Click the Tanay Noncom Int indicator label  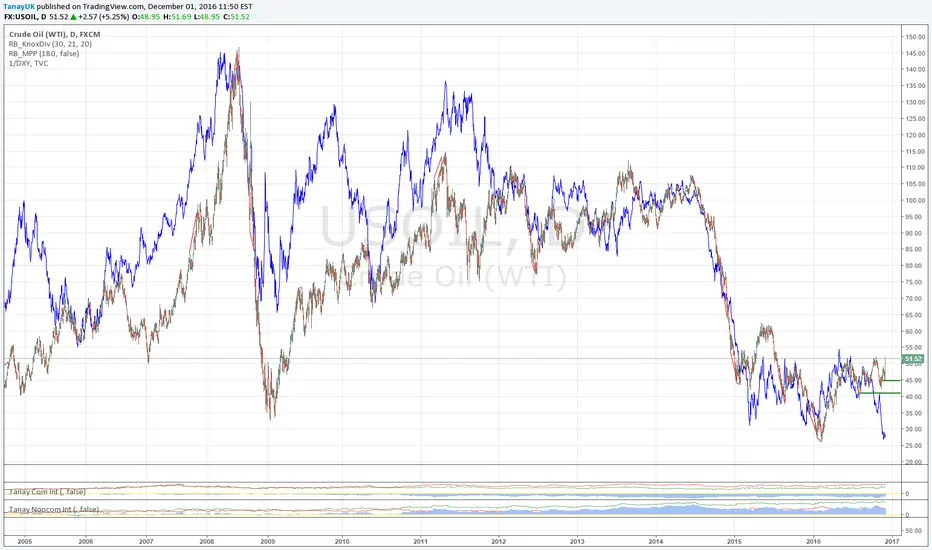coord(54,510)
